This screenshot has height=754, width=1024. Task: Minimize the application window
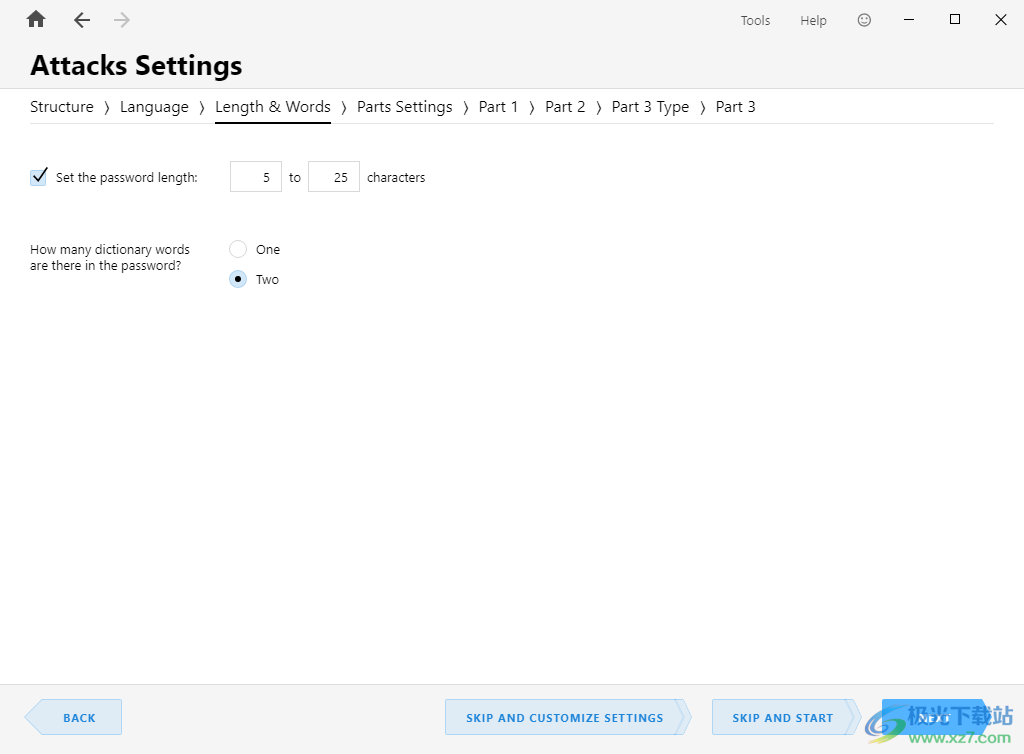(x=908, y=20)
